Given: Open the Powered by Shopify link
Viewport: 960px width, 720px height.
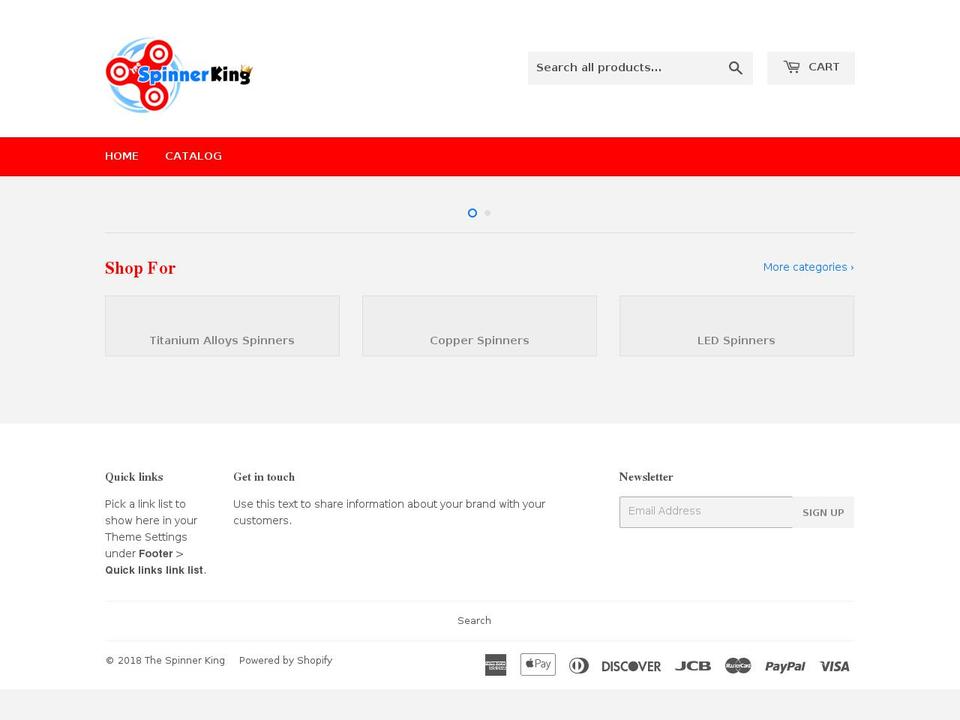Looking at the screenshot, I should [x=285, y=660].
